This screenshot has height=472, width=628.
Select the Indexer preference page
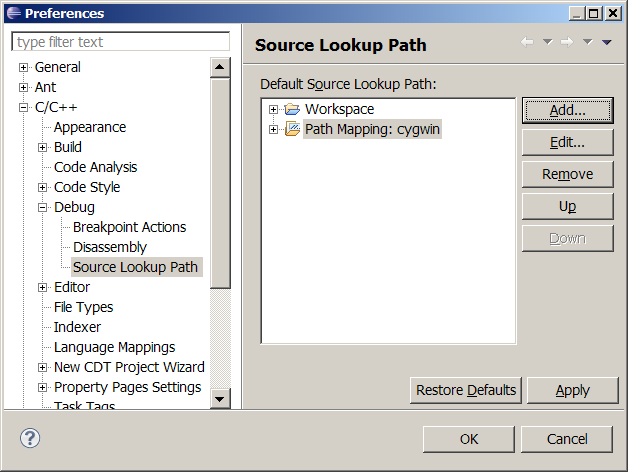point(77,327)
